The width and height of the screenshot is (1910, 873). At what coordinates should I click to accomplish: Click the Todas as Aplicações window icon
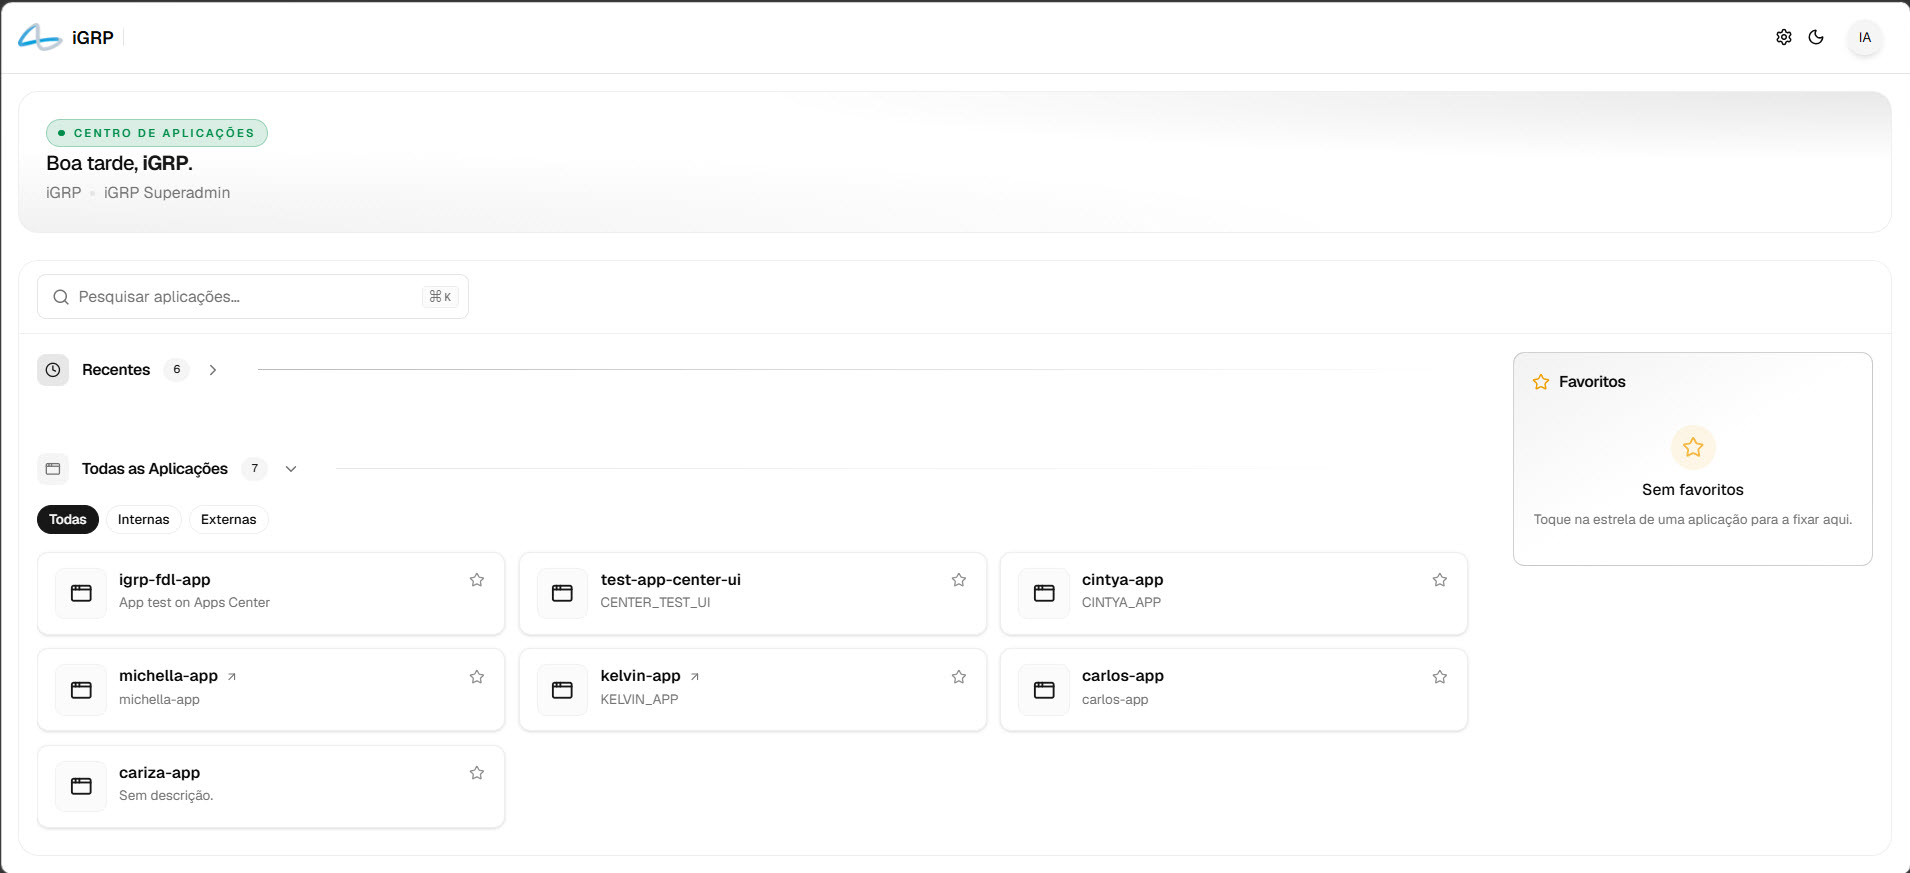[53, 469]
